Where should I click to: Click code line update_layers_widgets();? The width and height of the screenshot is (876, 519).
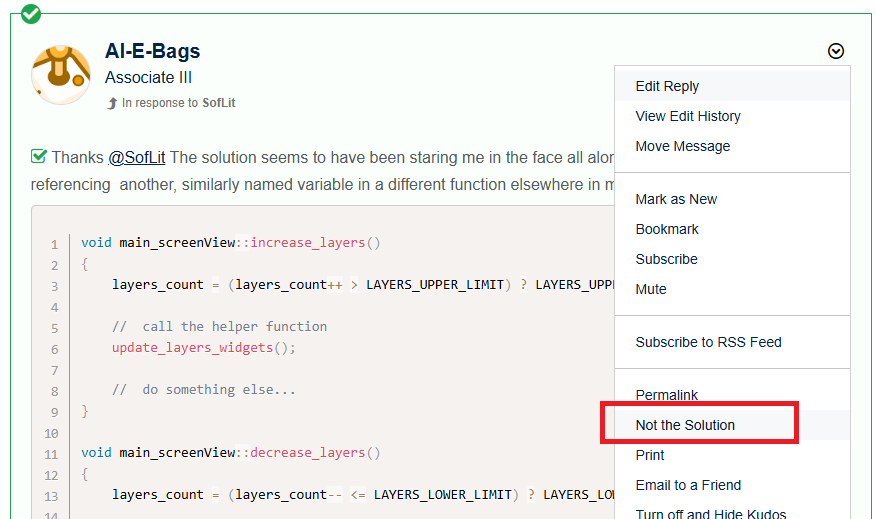[203, 348]
